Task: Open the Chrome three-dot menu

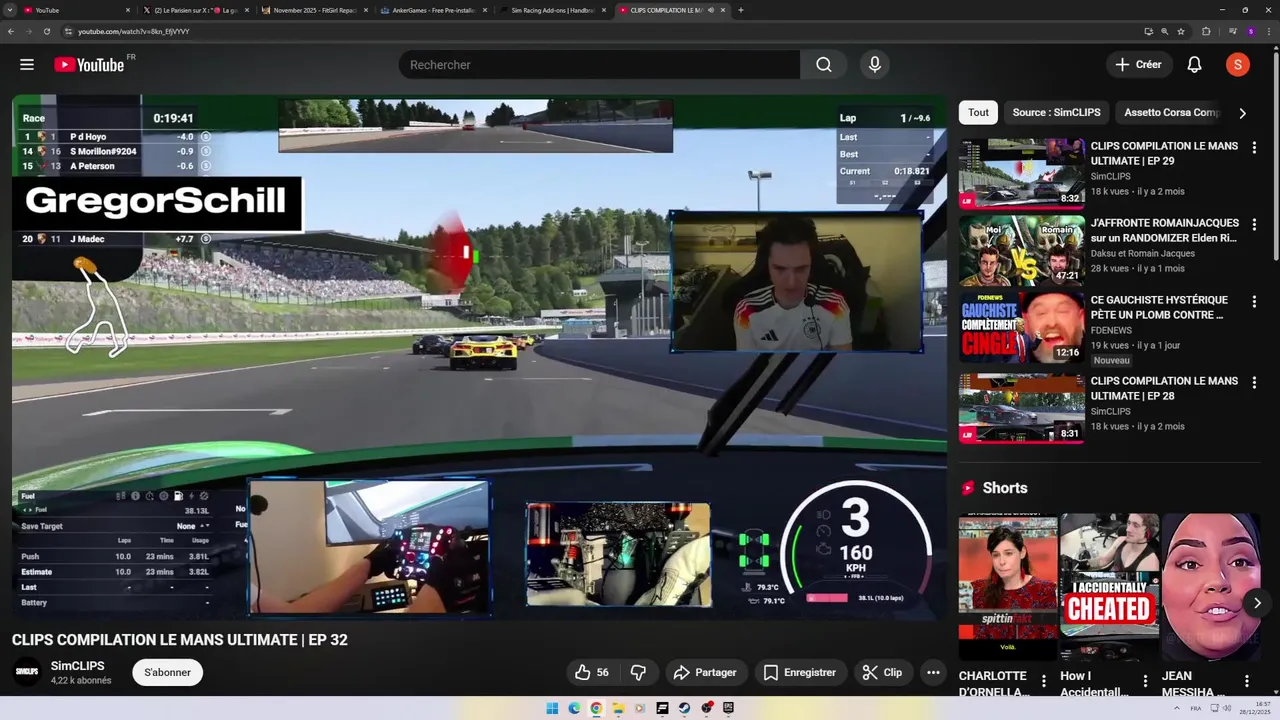Action: 1269,31
